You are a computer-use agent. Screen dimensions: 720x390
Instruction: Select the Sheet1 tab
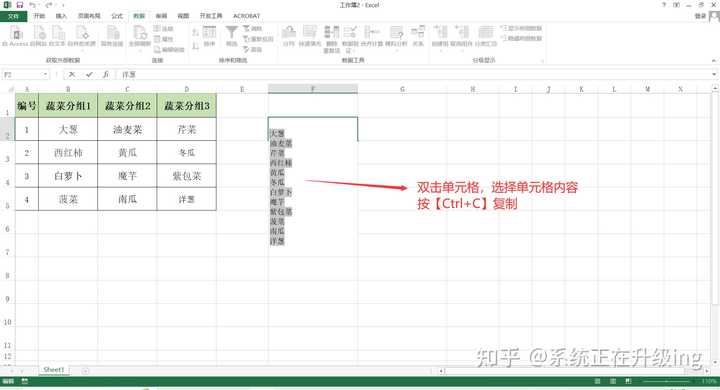(54, 370)
